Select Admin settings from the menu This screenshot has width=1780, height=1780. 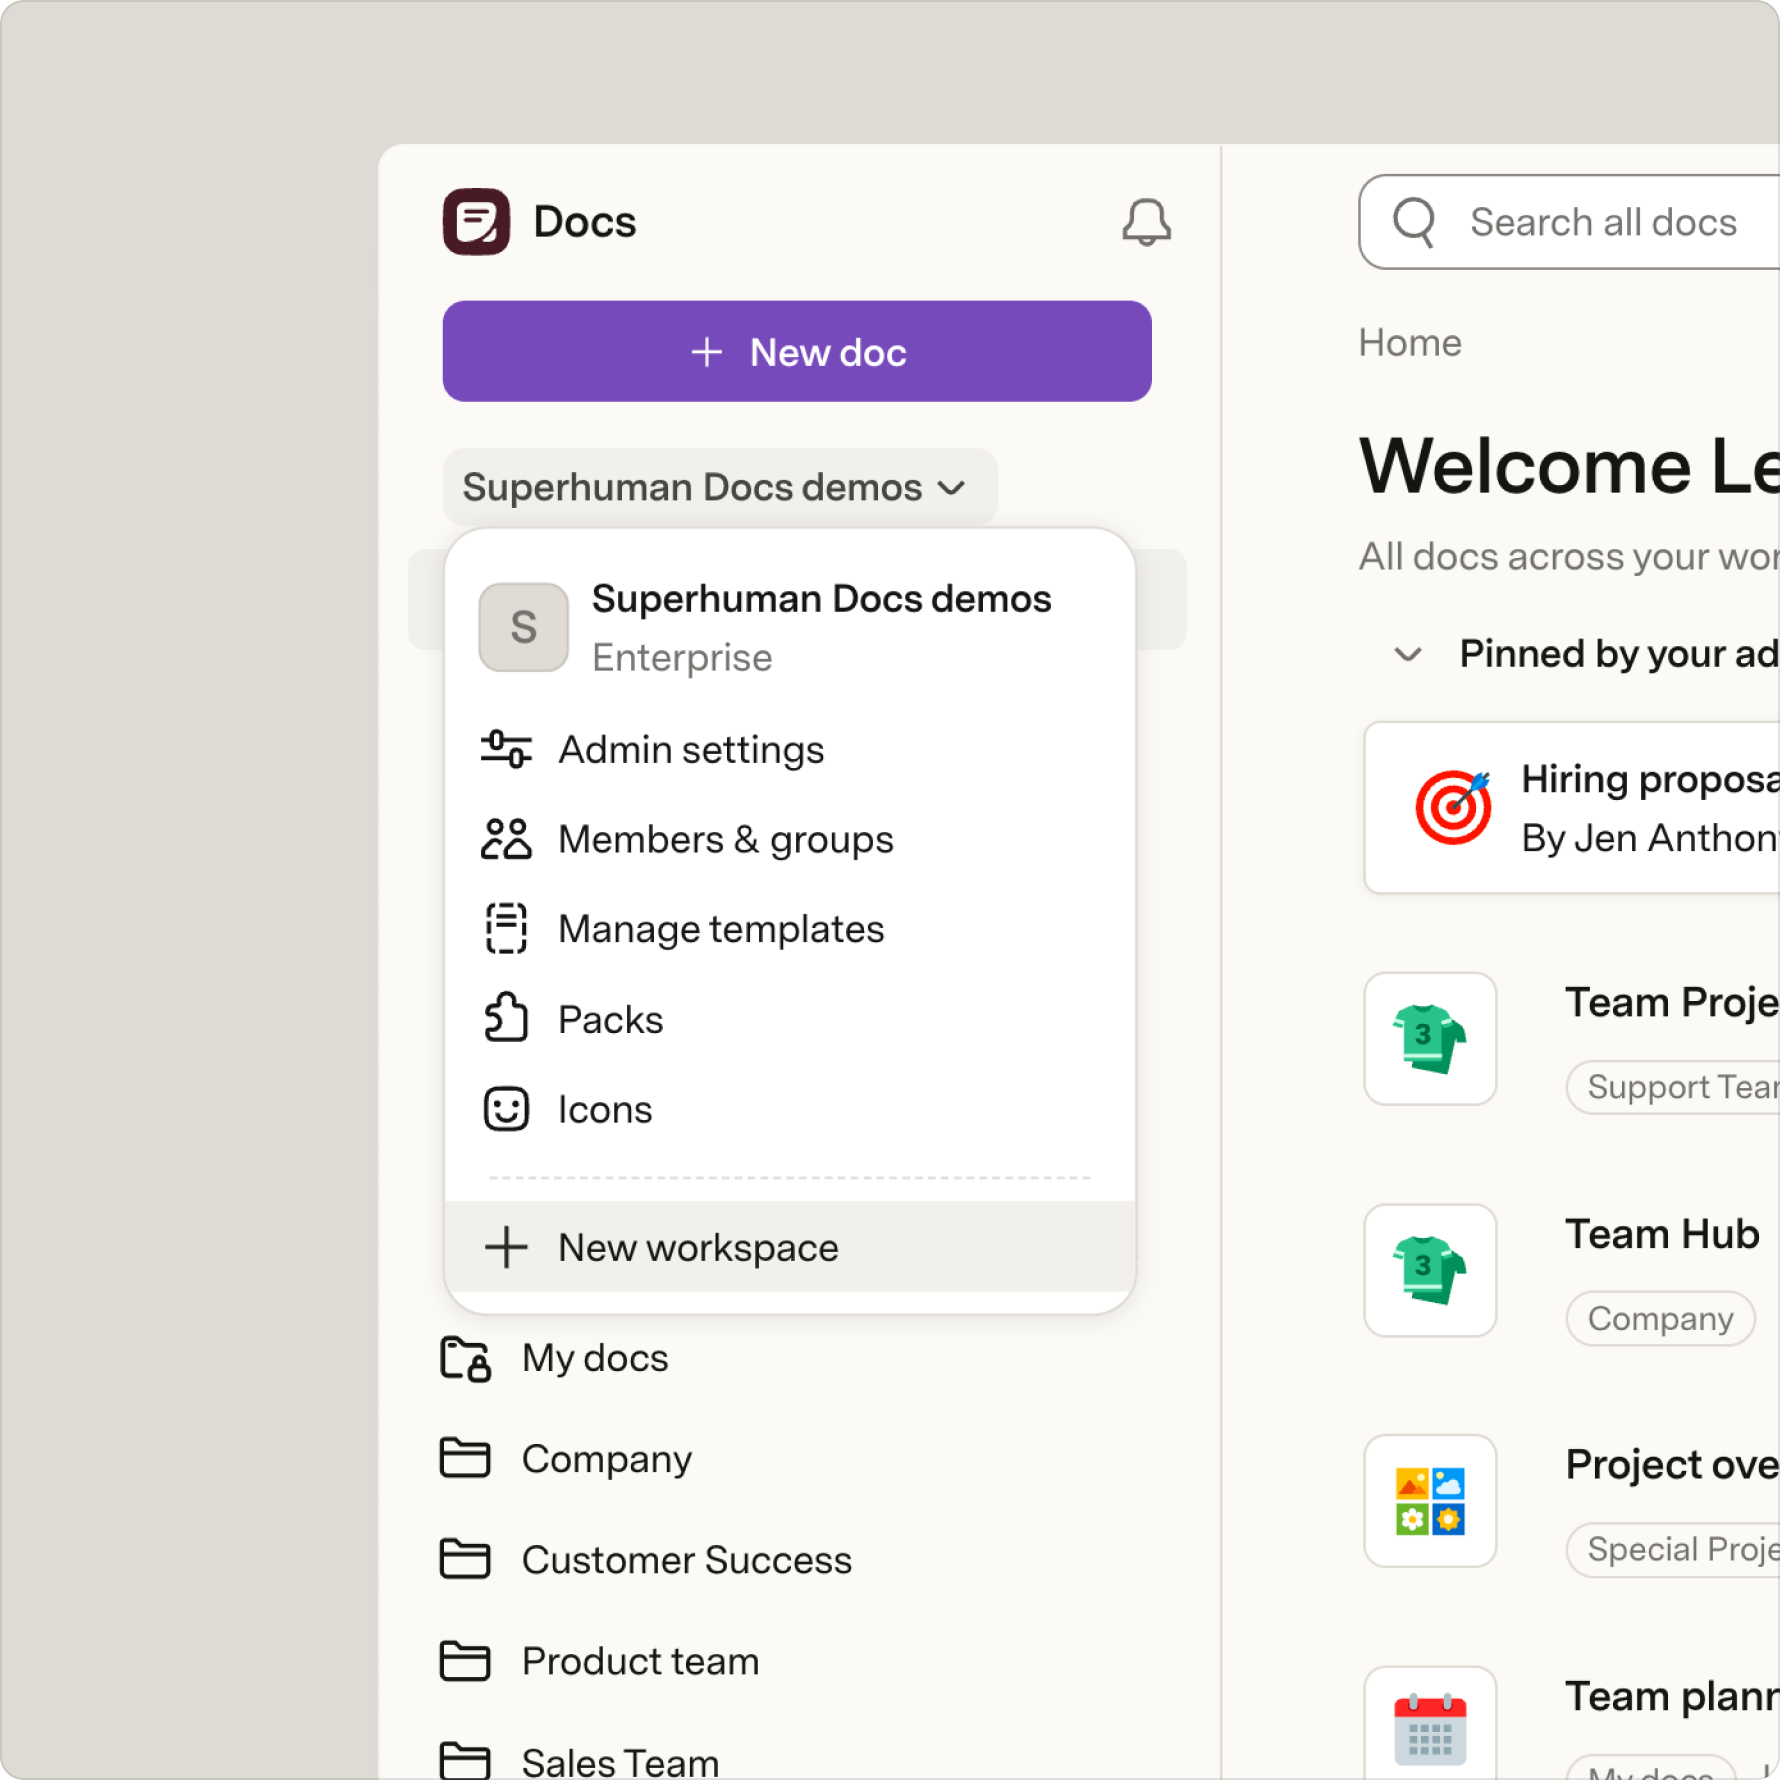click(790, 749)
